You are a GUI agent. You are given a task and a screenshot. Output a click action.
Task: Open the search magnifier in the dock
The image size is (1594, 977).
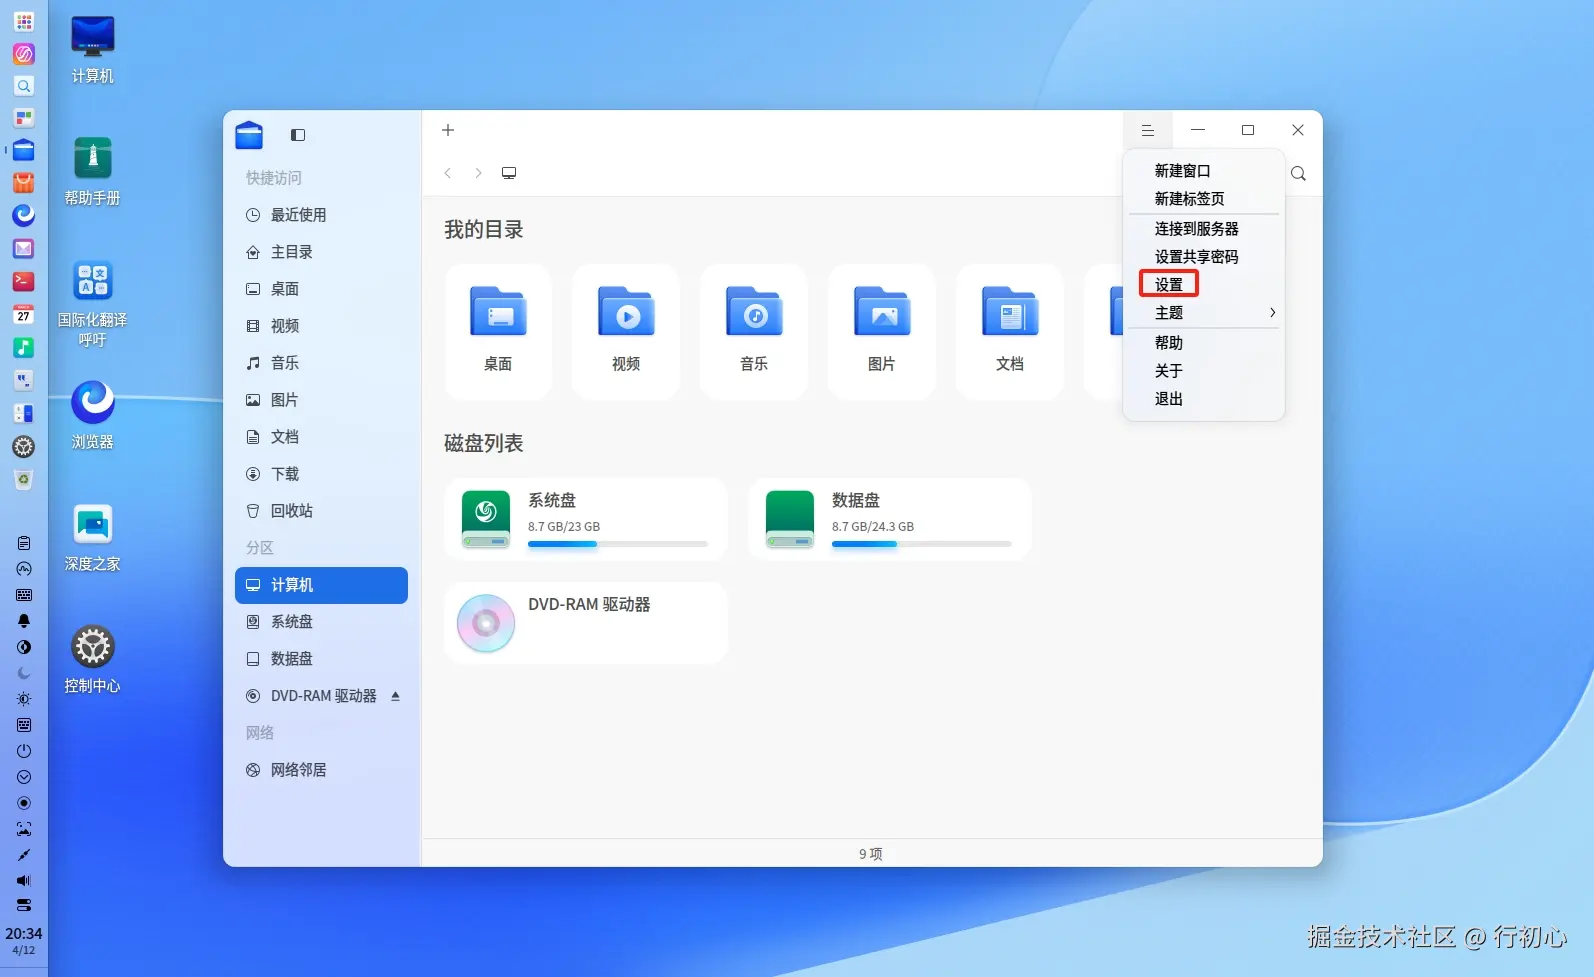pos(24,86)
